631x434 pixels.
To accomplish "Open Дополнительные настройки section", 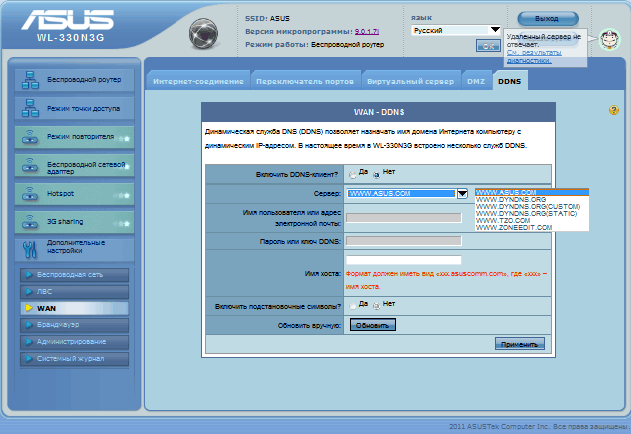I will 74,250.
